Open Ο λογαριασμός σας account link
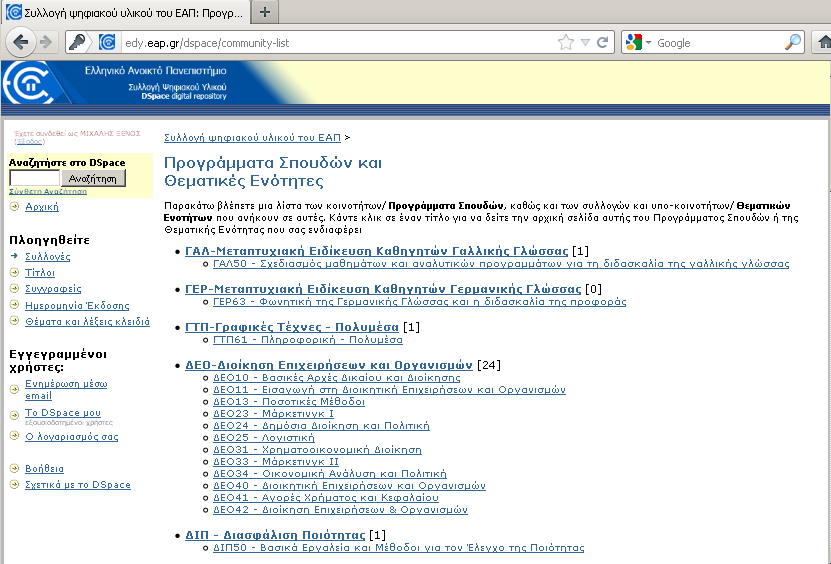This screenshot has width=831, height=564. click(x=72, y=437)
